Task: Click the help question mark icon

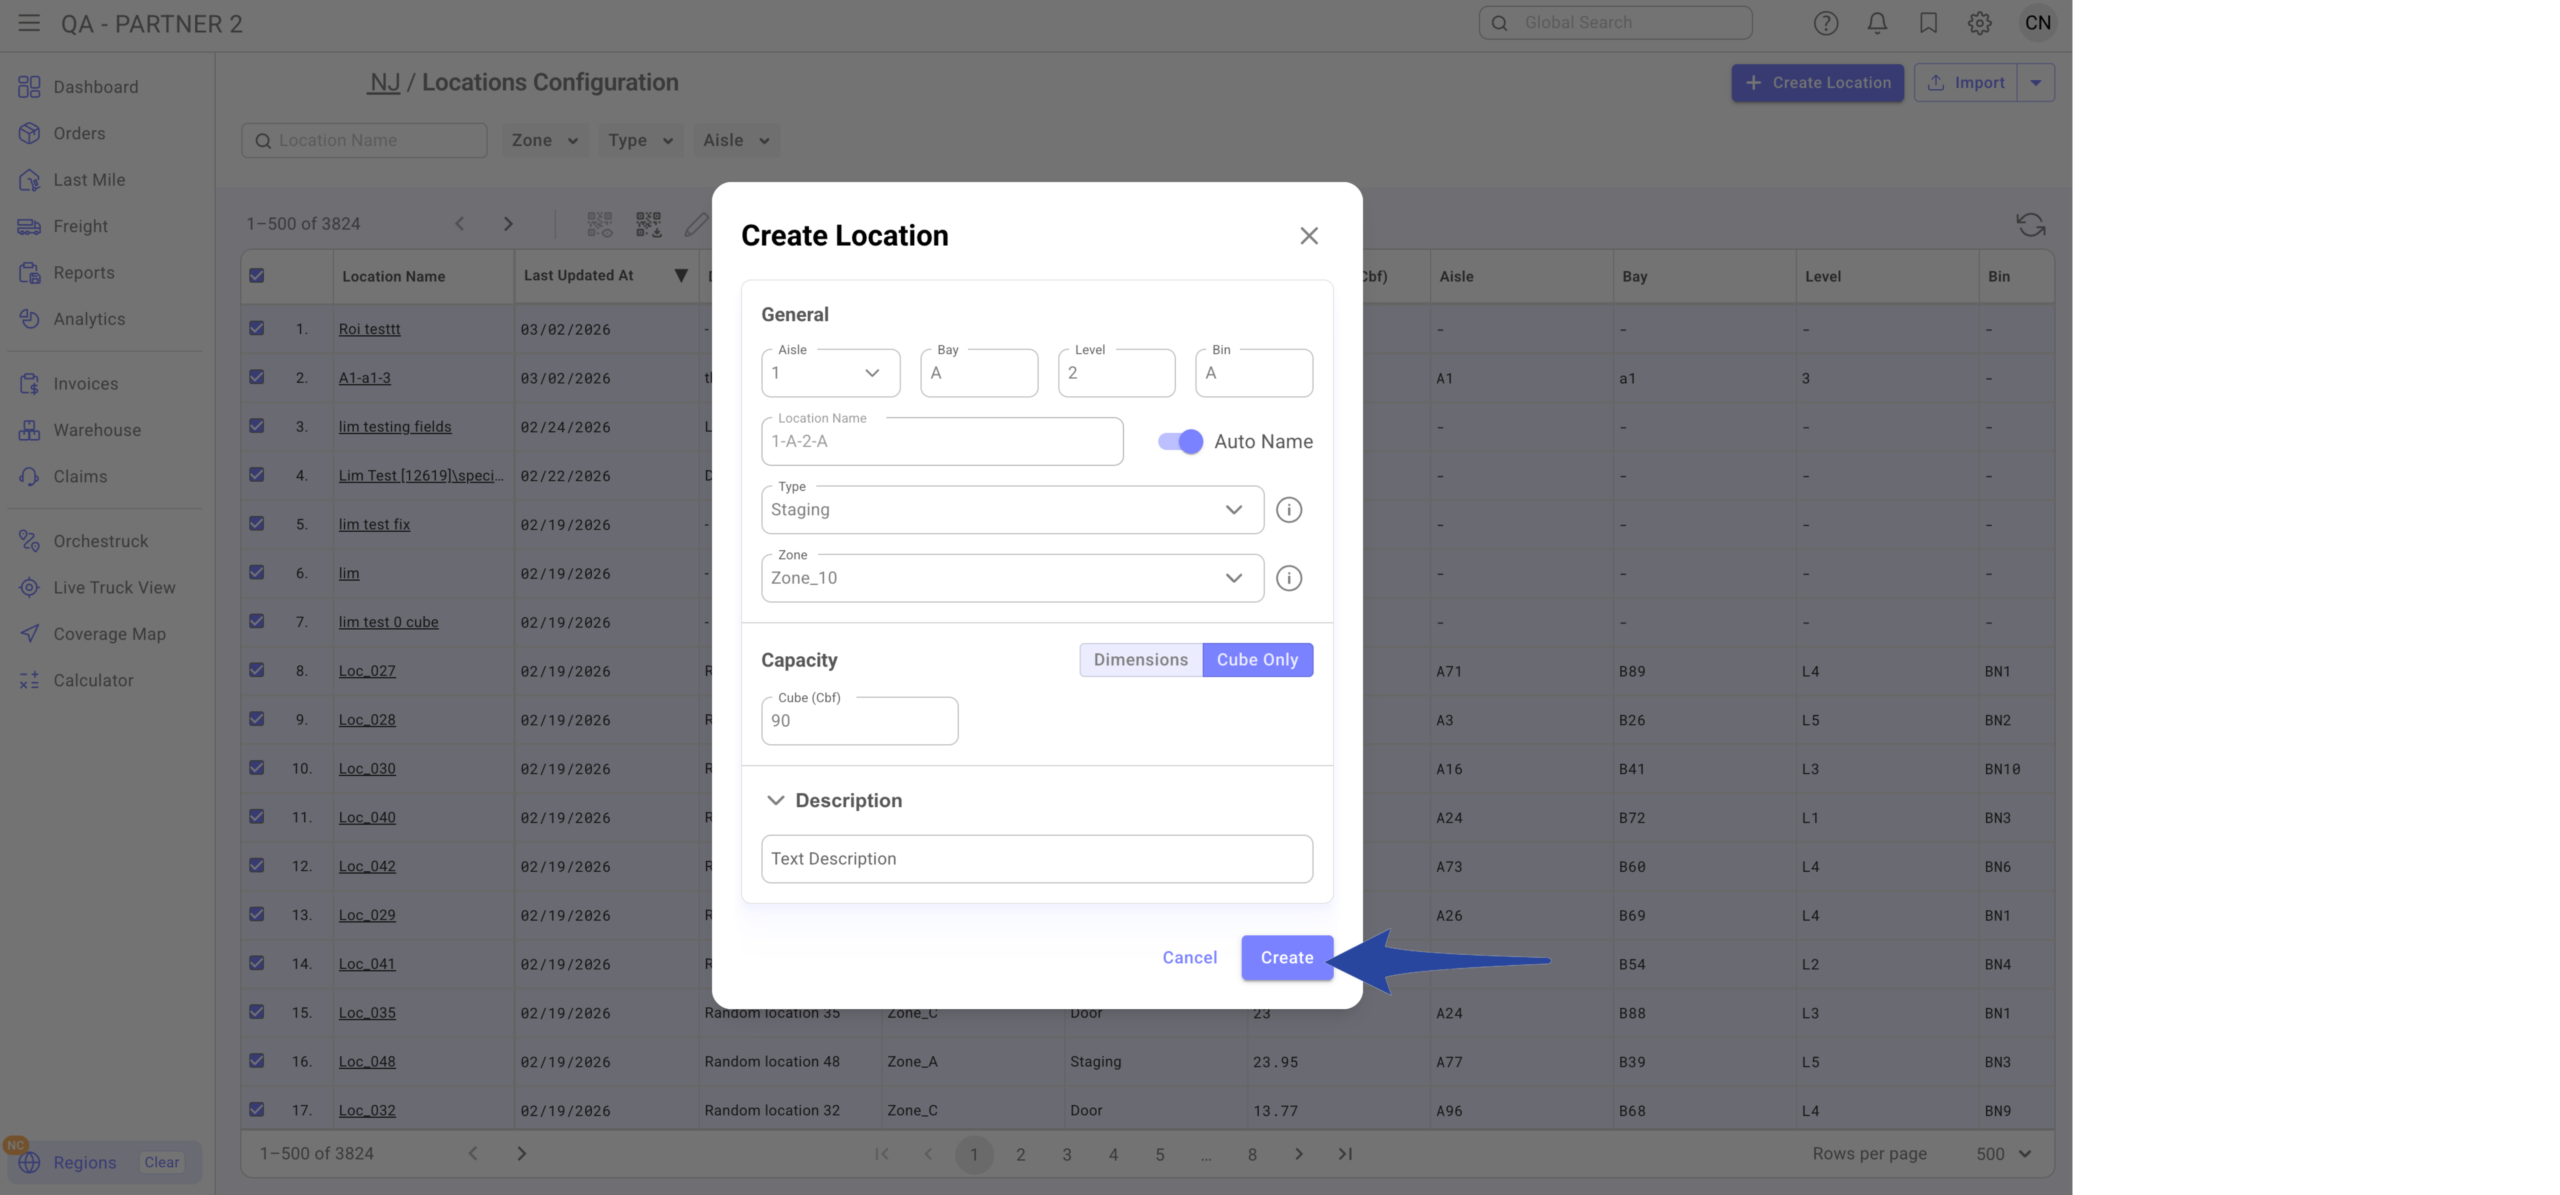Action: click(x=1825, y=23)
